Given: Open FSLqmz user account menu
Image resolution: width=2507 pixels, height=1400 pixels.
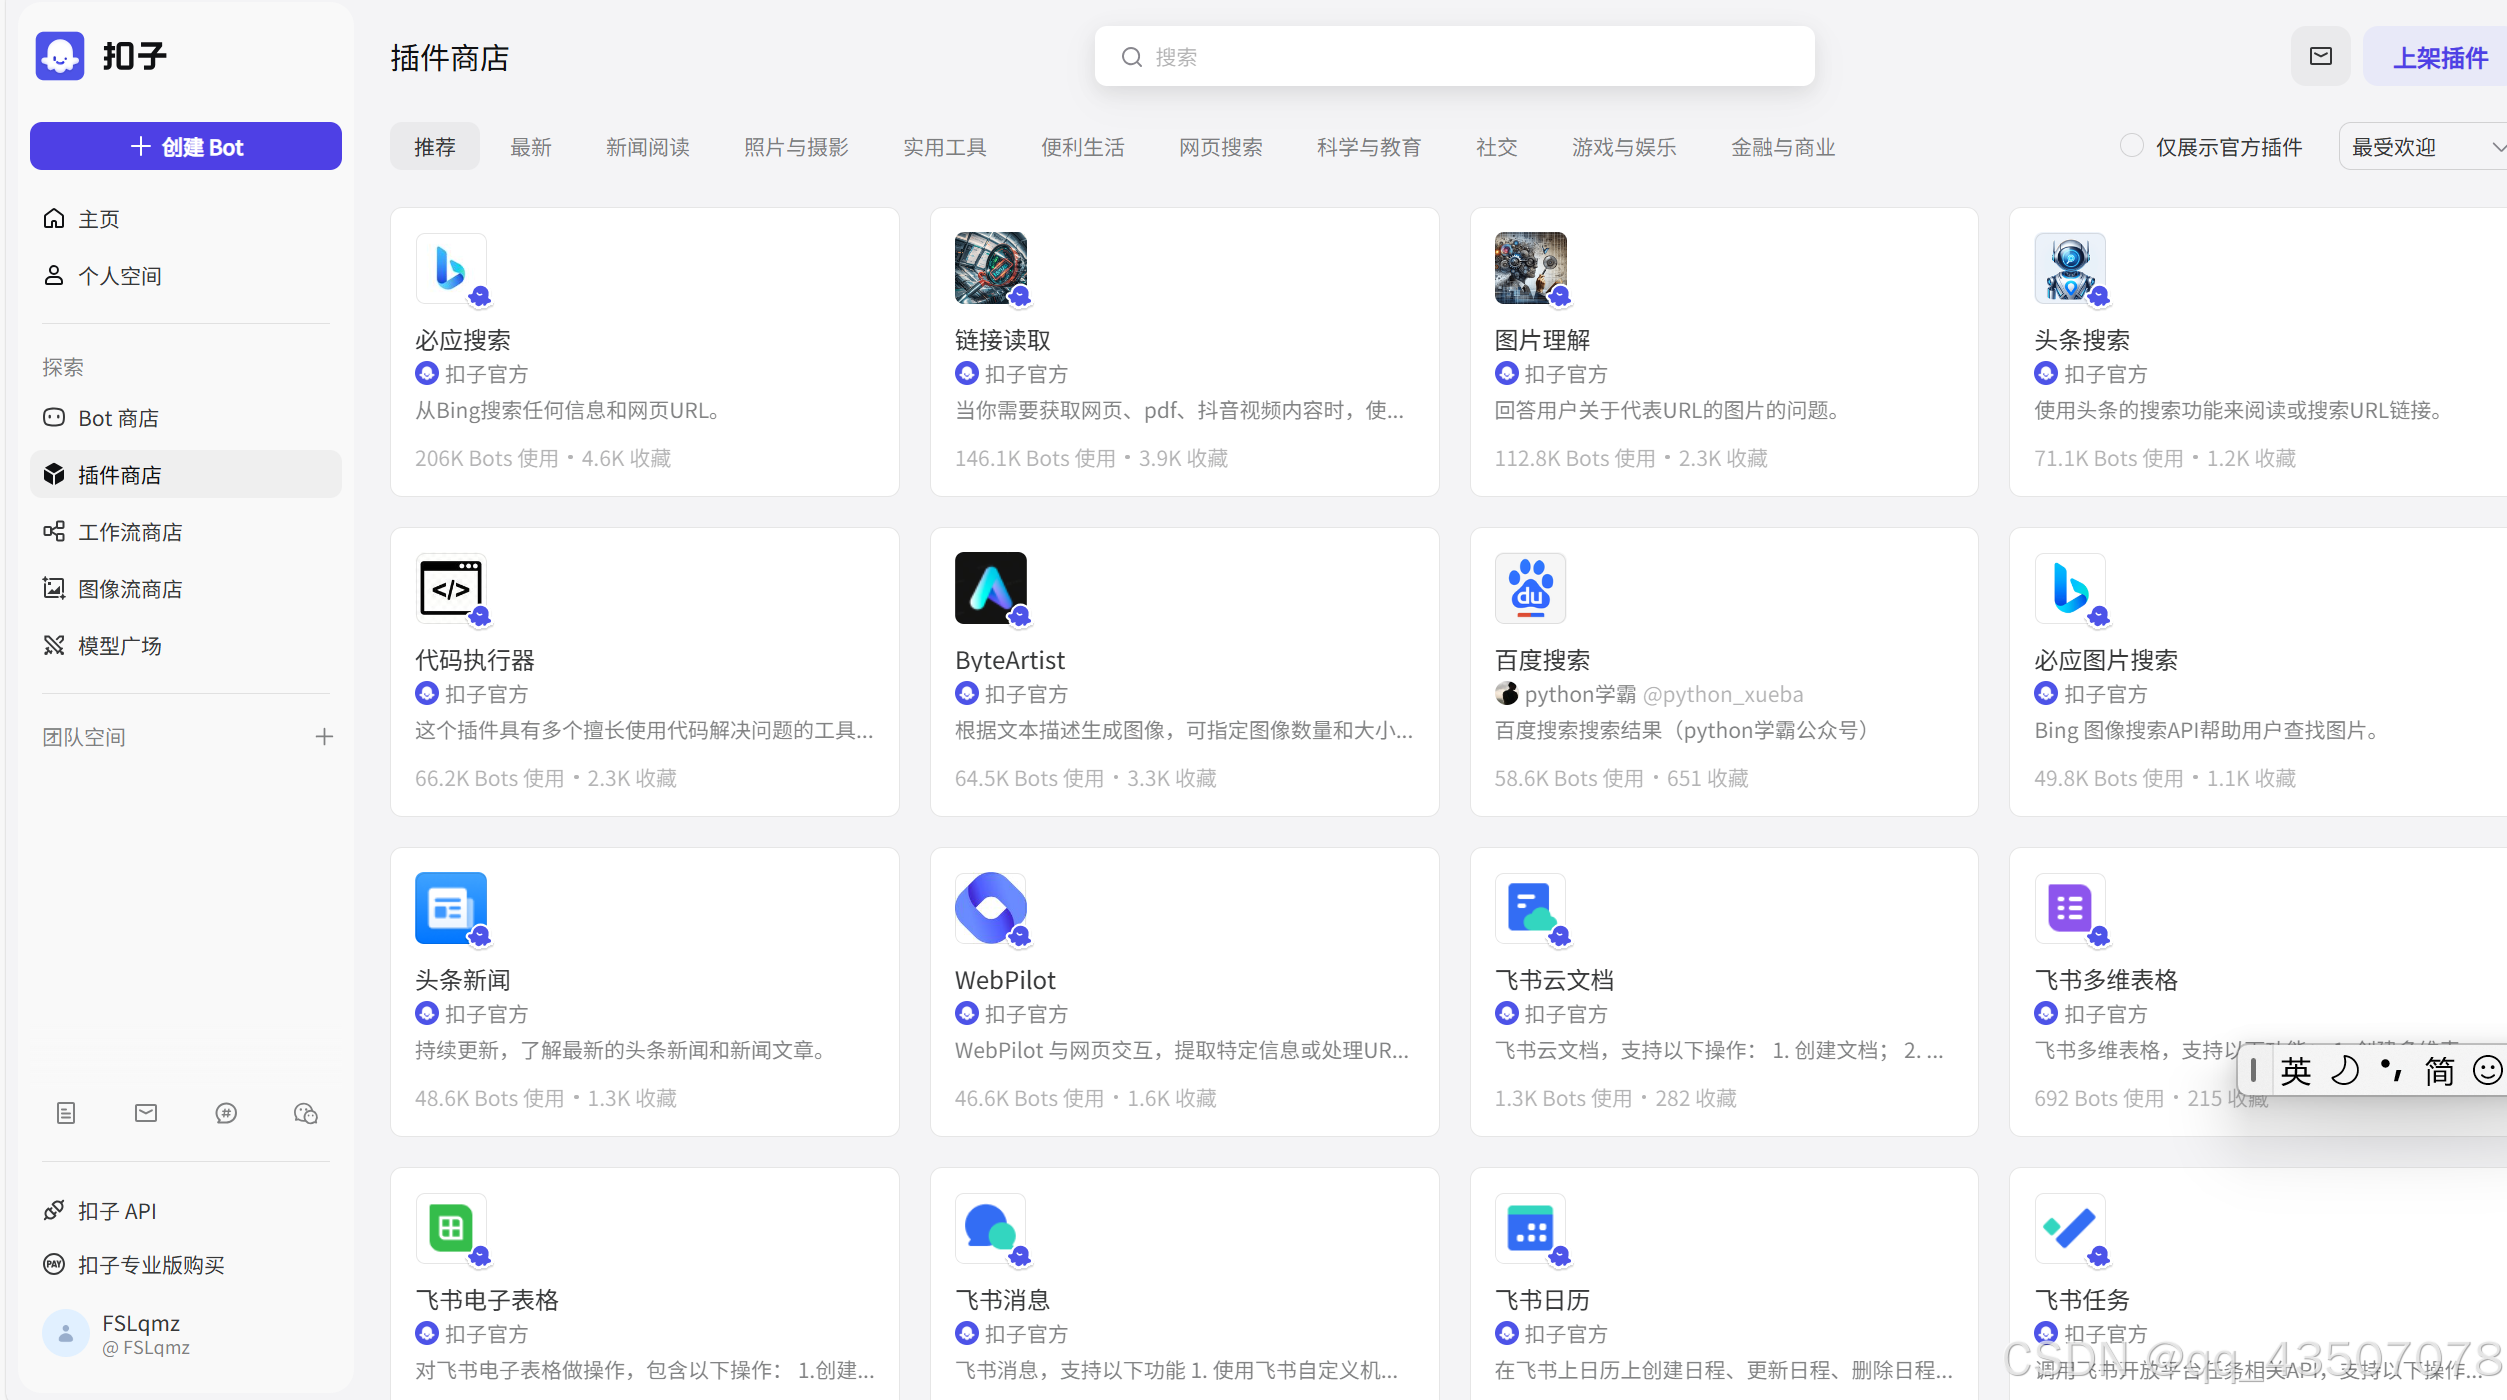Looking at the screenshot, I should (120, 1333).
